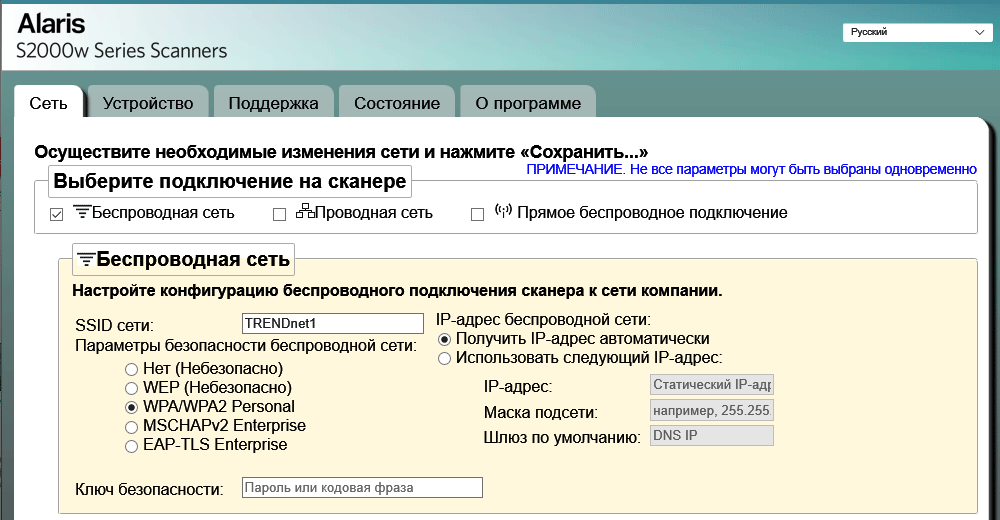Uncheck the Беспроводная сеть checkbox

click(x=57, y=214)
